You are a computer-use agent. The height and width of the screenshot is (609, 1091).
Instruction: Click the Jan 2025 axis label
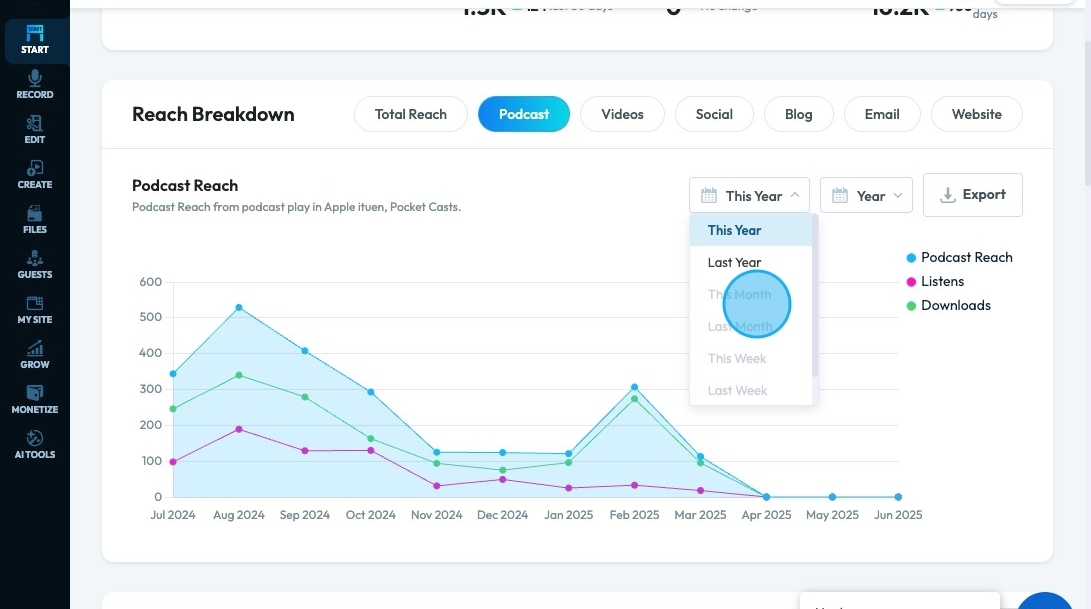point(568,515)
